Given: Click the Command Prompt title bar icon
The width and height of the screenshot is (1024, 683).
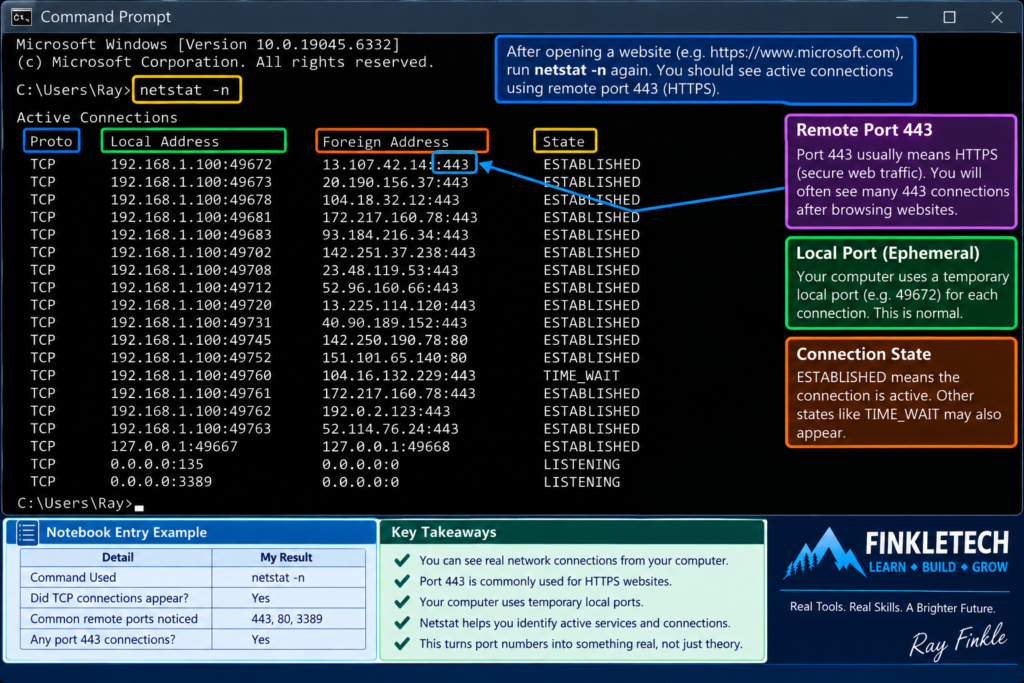Looking at the screenshot, I should coord(21,16).
